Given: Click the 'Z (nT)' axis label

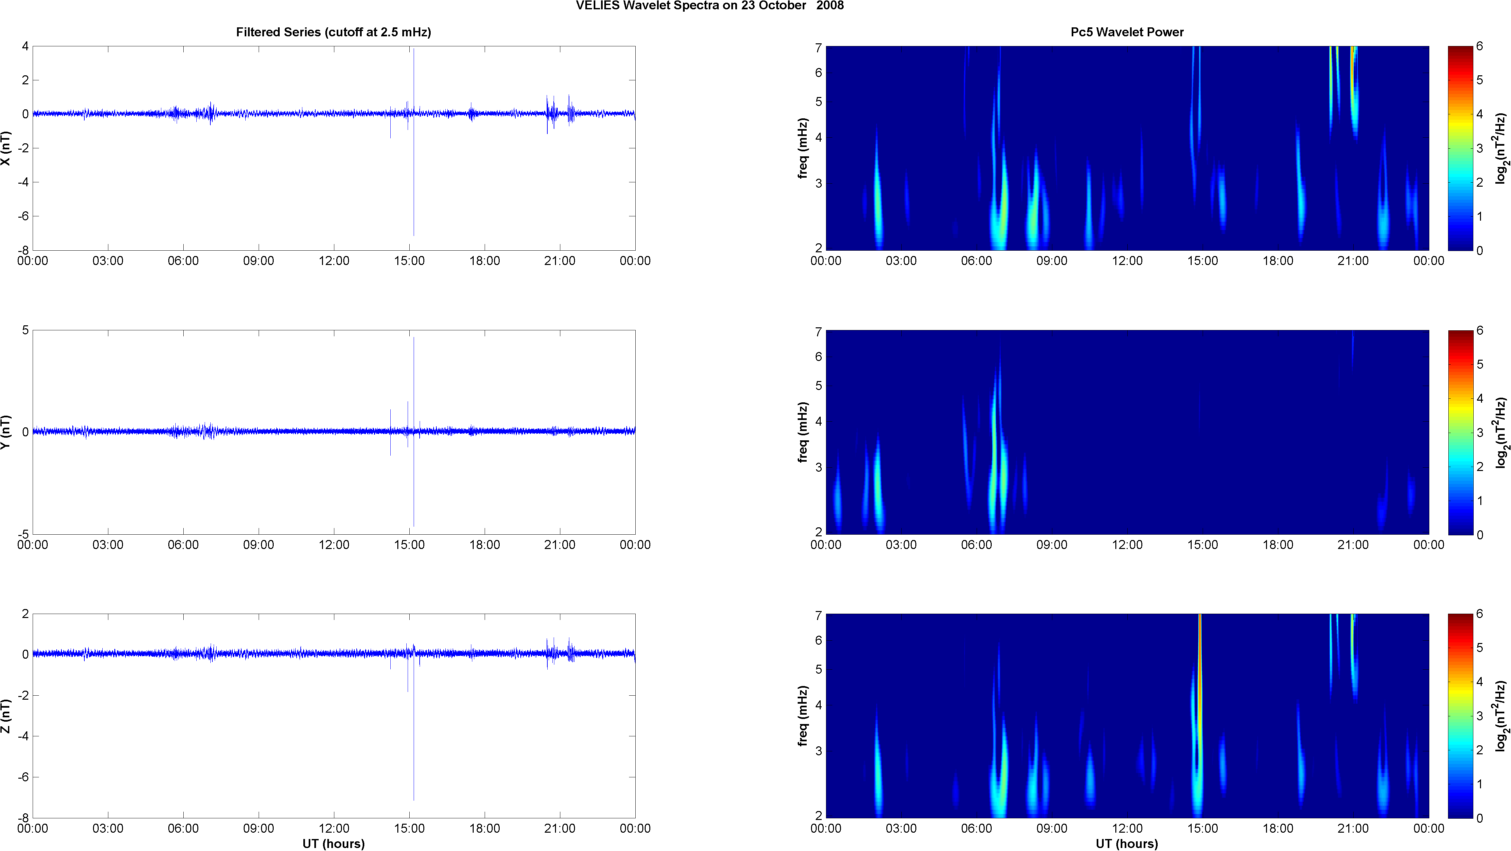Looking at the screenshot, I should pyautogui.click(x=7, y=716).
